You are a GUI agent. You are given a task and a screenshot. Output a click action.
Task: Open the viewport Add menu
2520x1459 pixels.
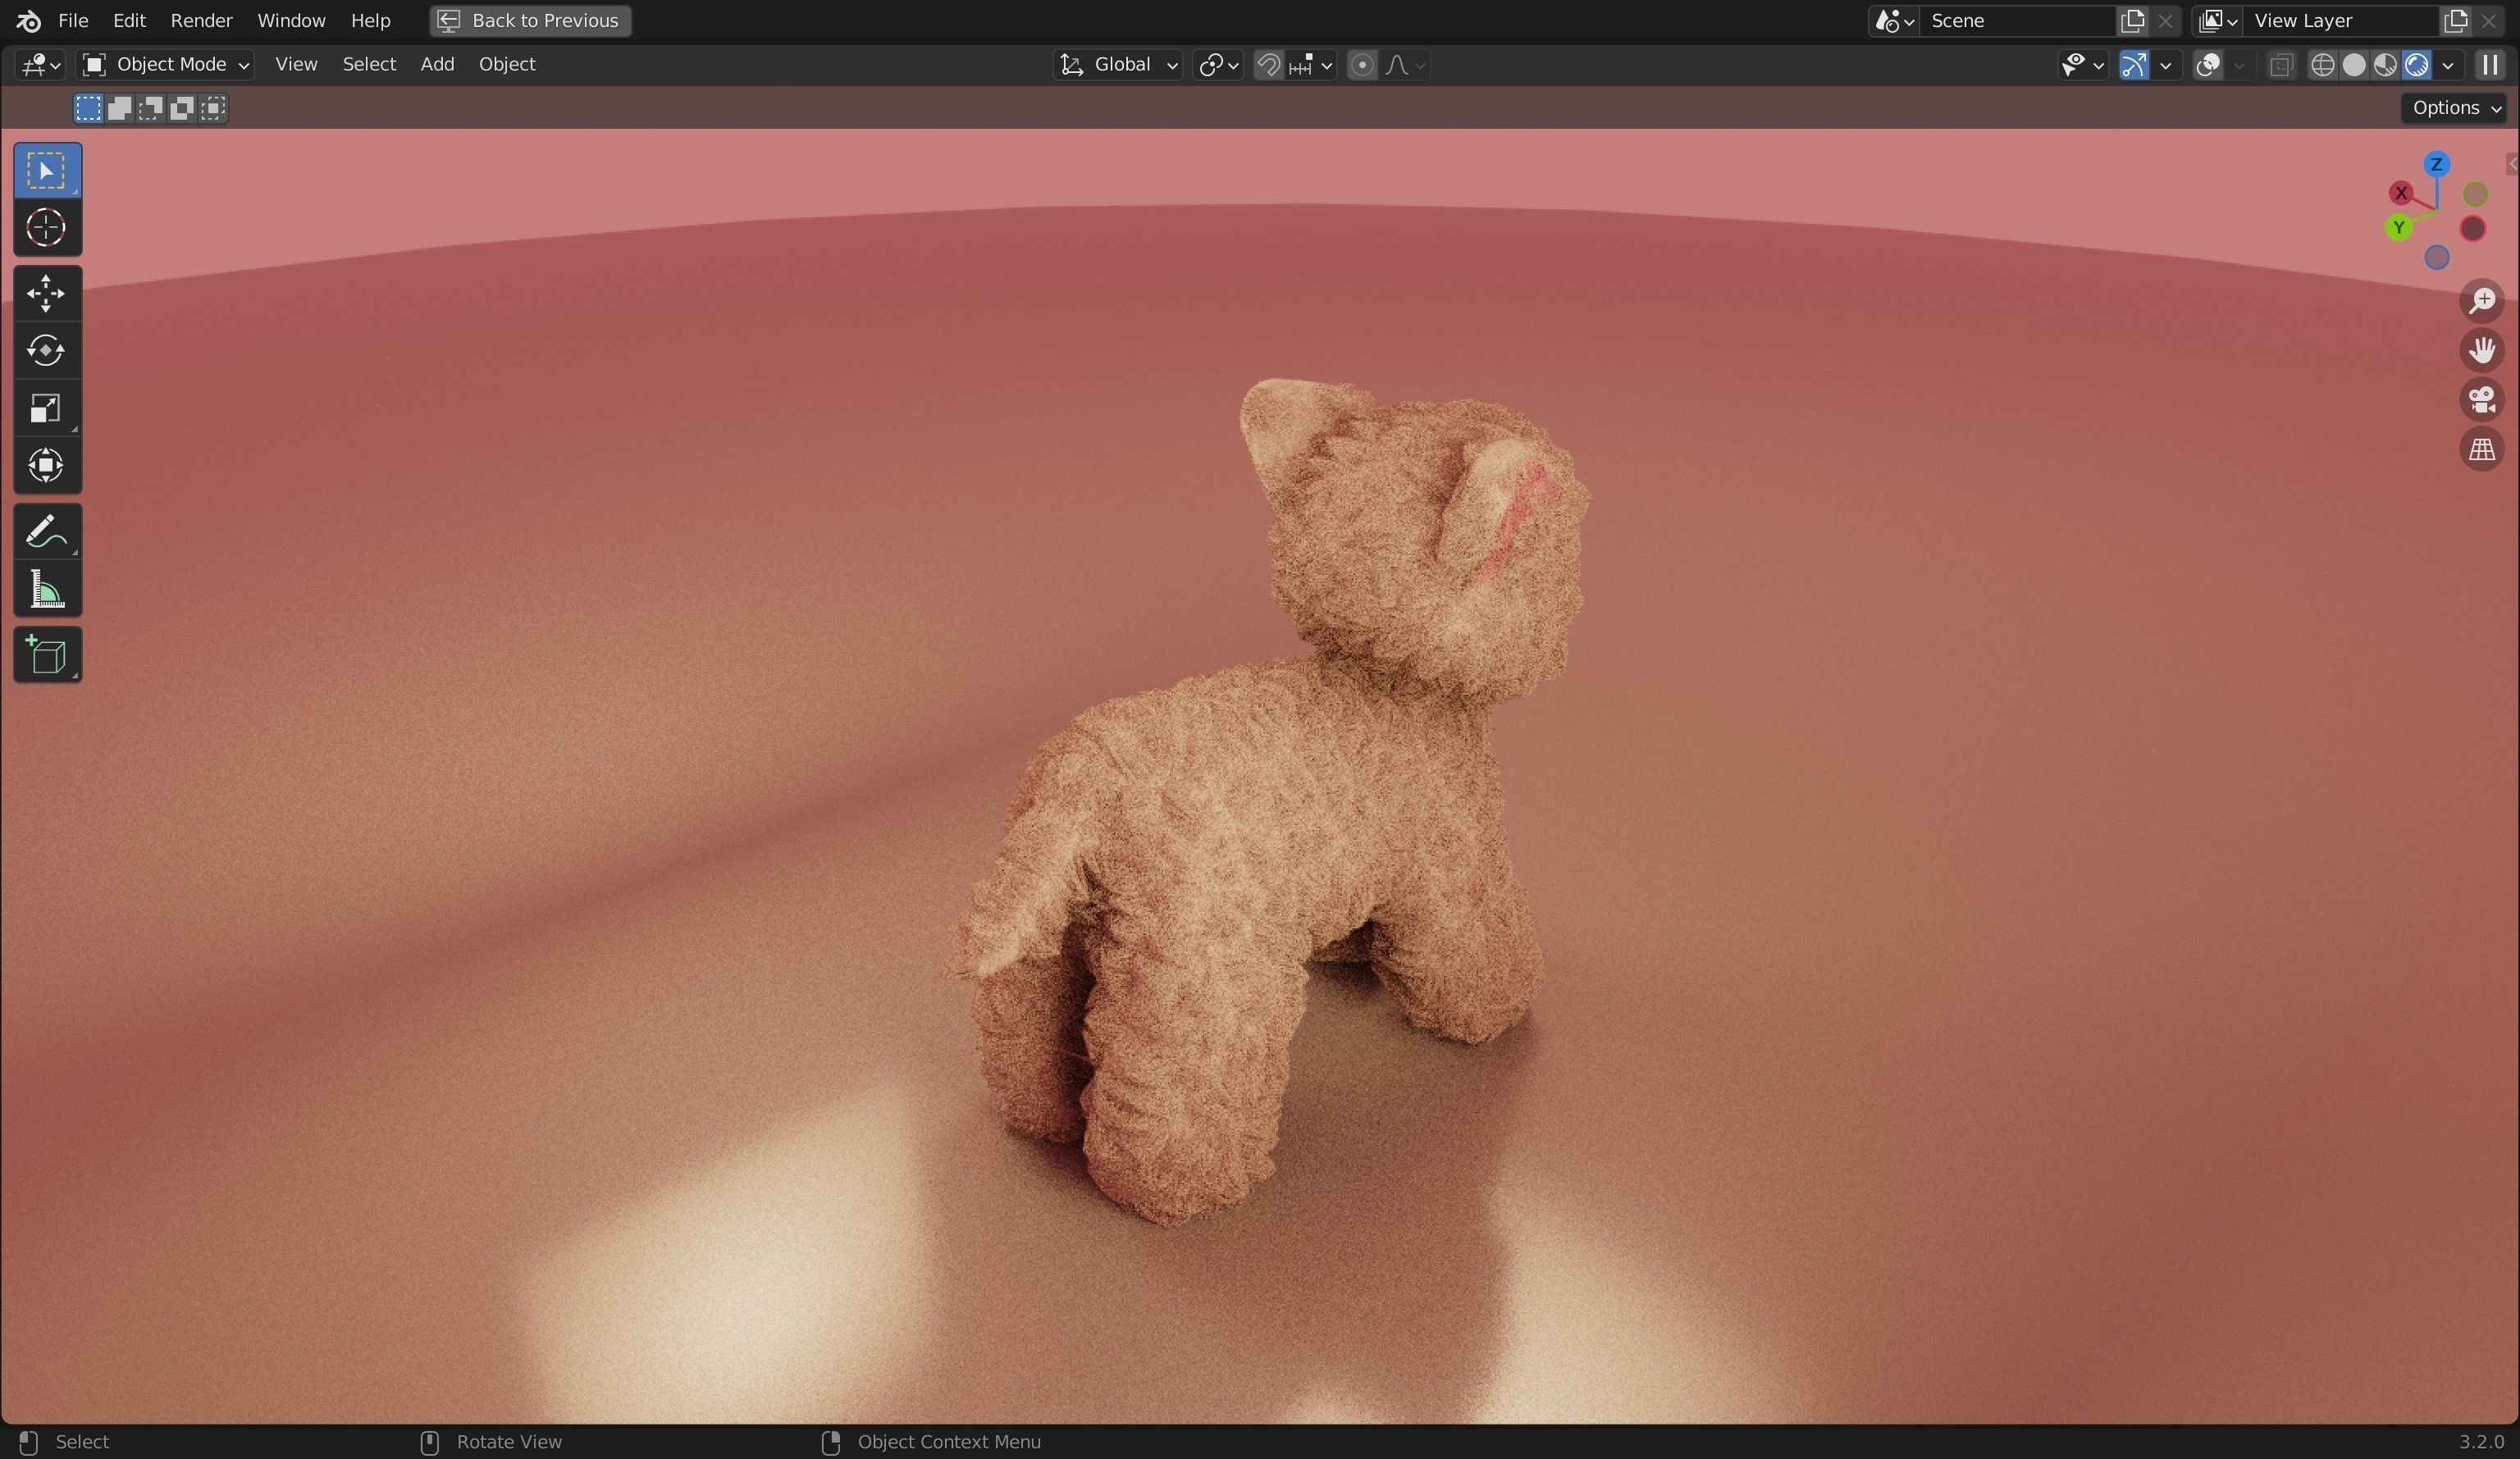coord(437,65)
